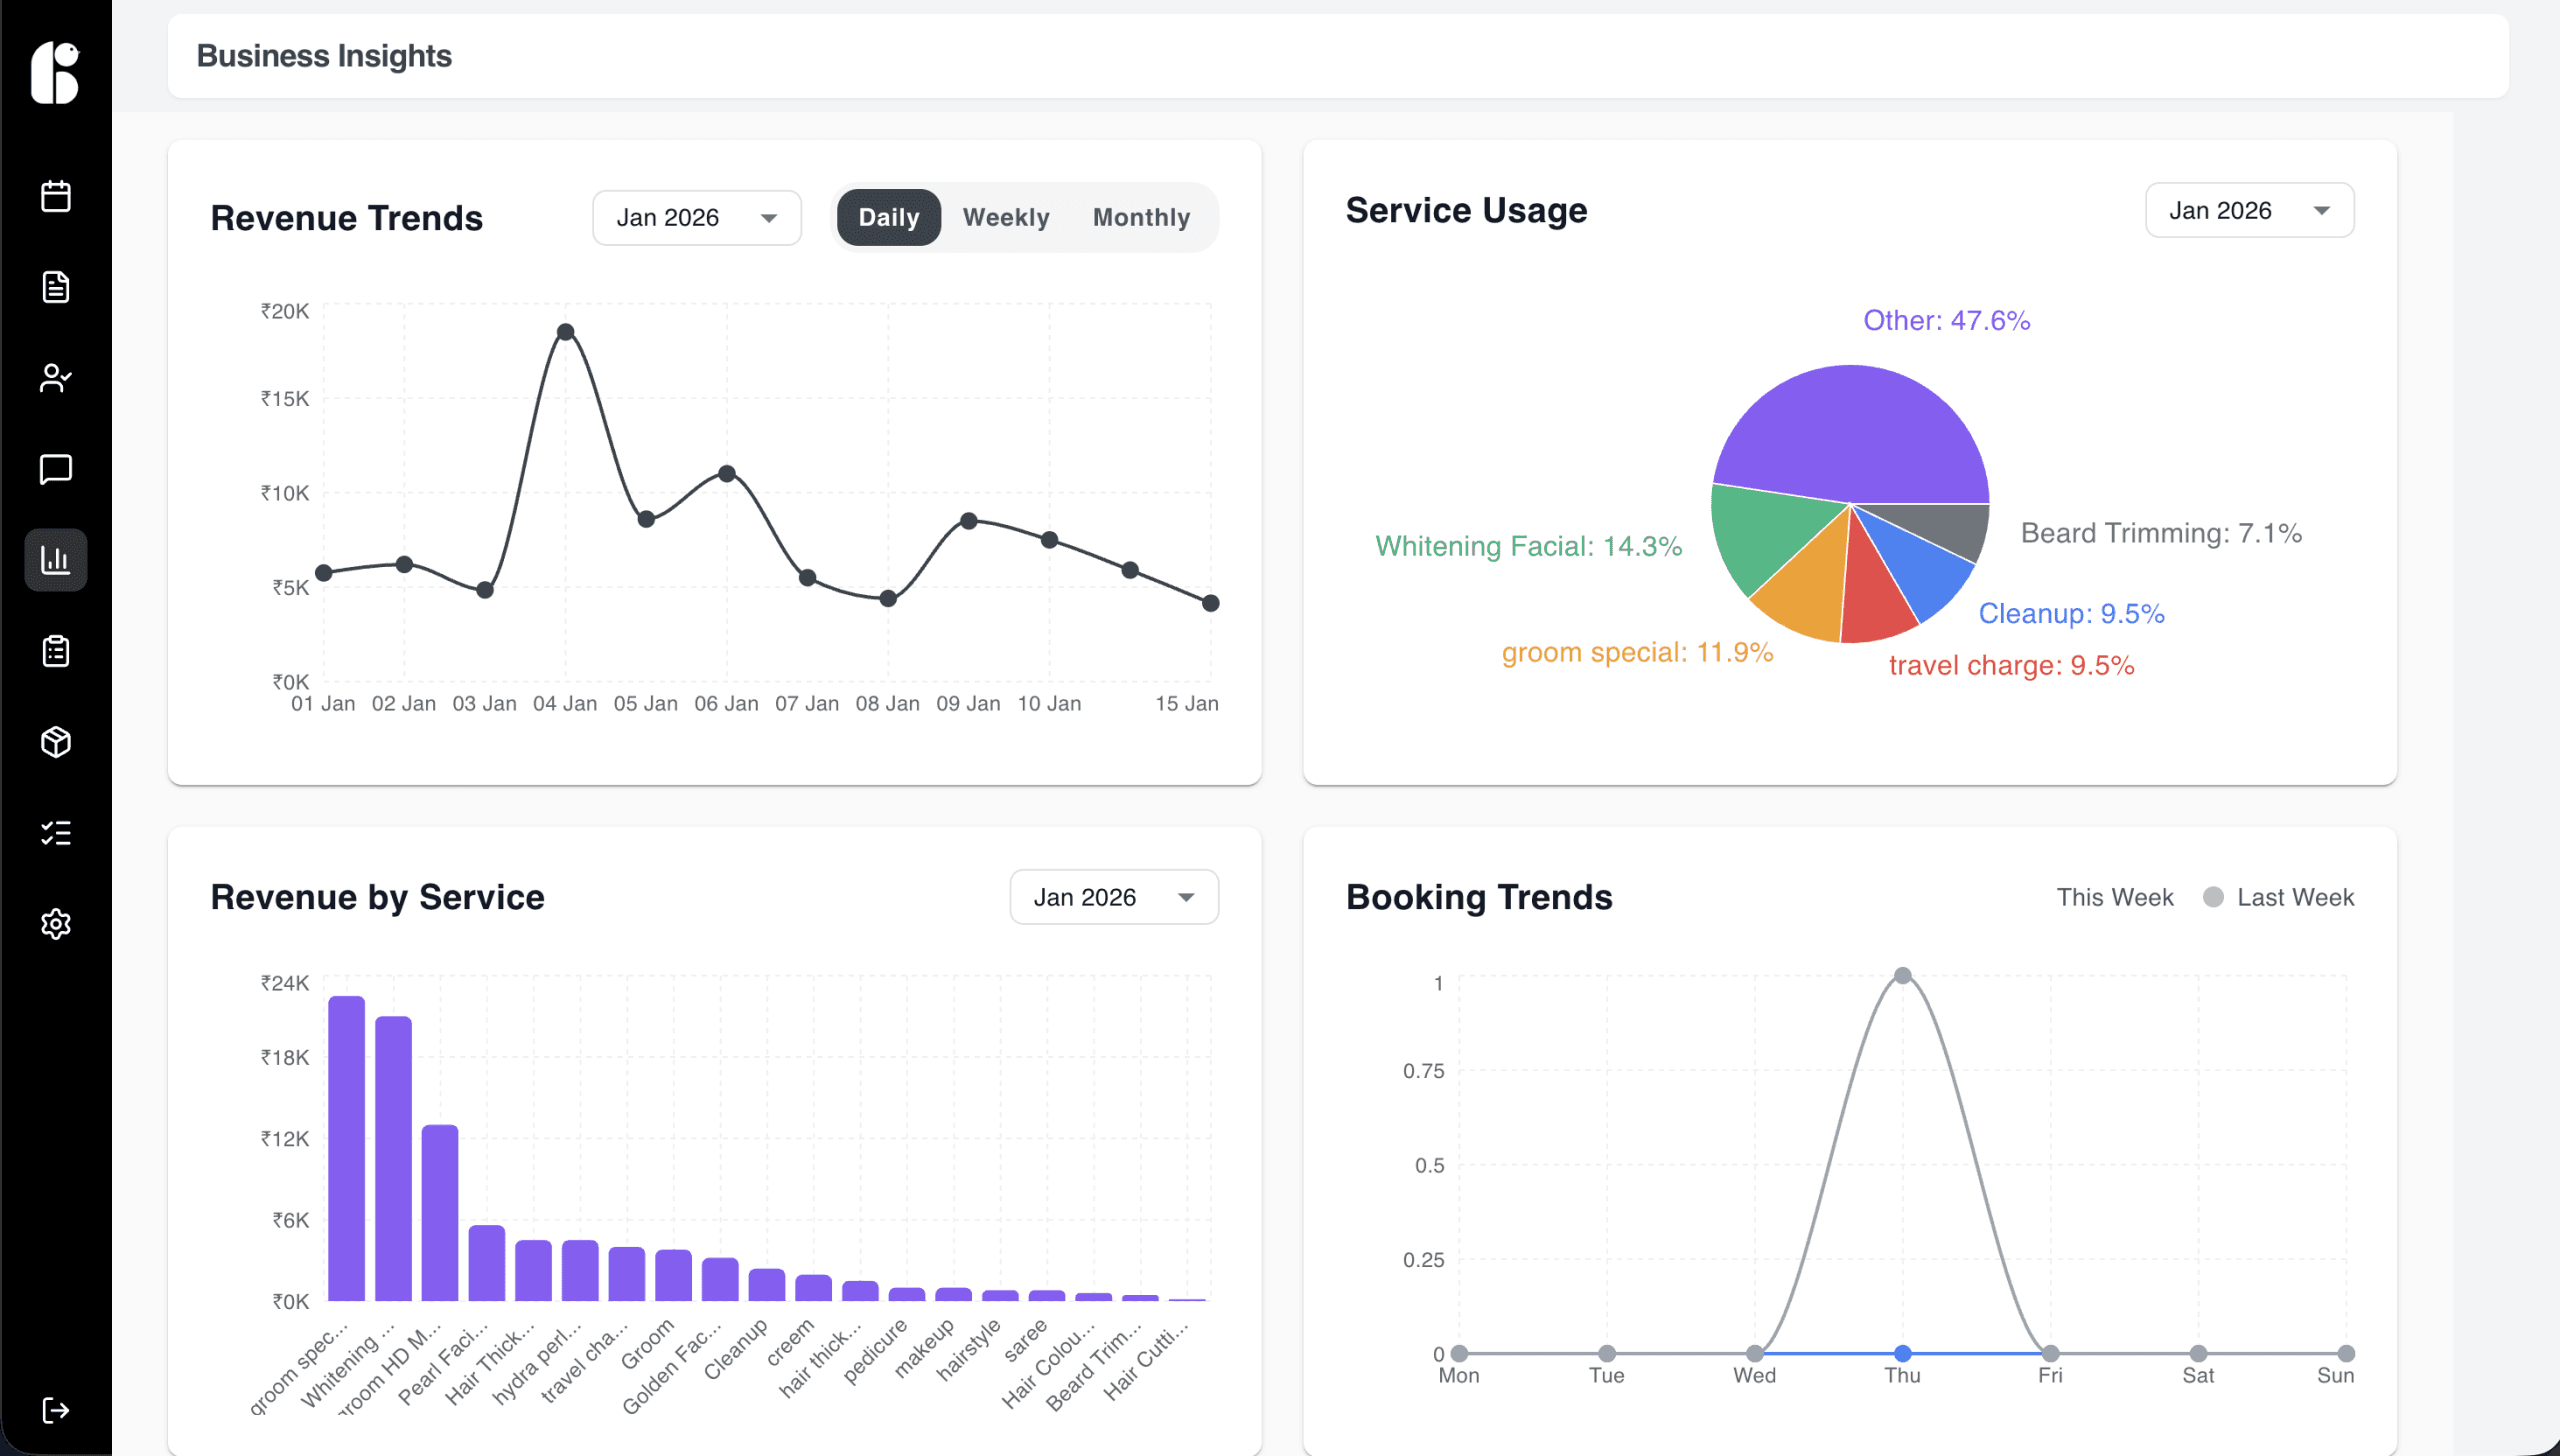The width and height of the screenshot is (2560, 1456).
Task: Click the 04 Jan peak data point
Action: [x=565, y=332]
